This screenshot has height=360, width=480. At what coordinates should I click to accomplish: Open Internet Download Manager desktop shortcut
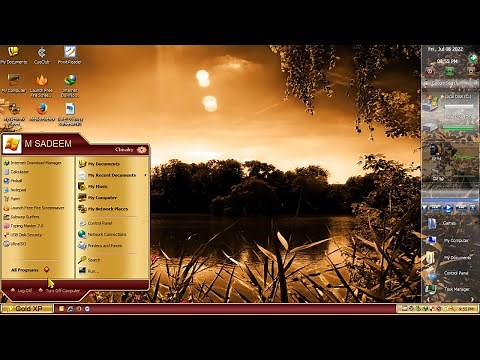point(70,86)
